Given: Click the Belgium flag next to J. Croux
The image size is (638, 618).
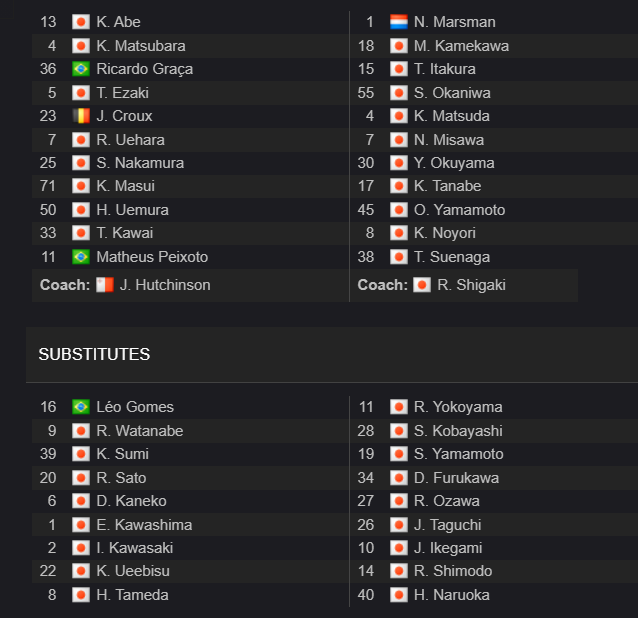Looking at the screenshot, I should pyautogui.click(x=81, y=116).
